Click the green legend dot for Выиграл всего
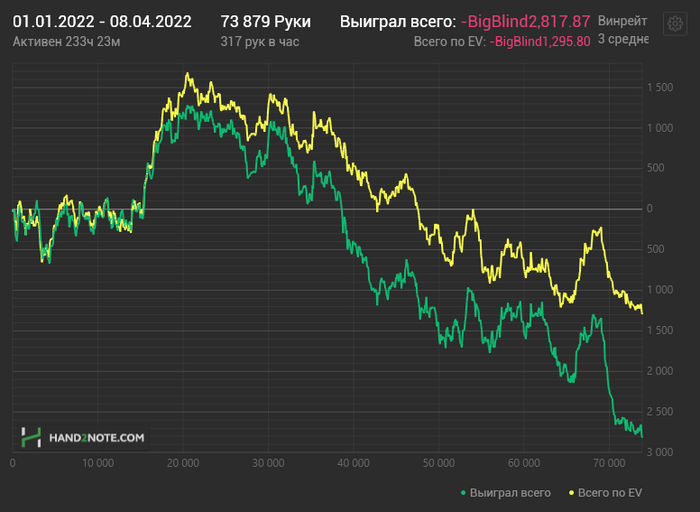 coord(463,493)
